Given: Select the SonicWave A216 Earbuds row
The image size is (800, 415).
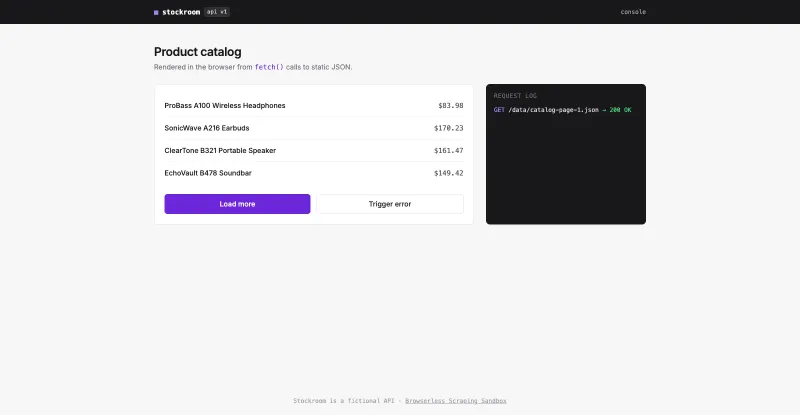Looking at the screenshot, I should pos(314,128).
